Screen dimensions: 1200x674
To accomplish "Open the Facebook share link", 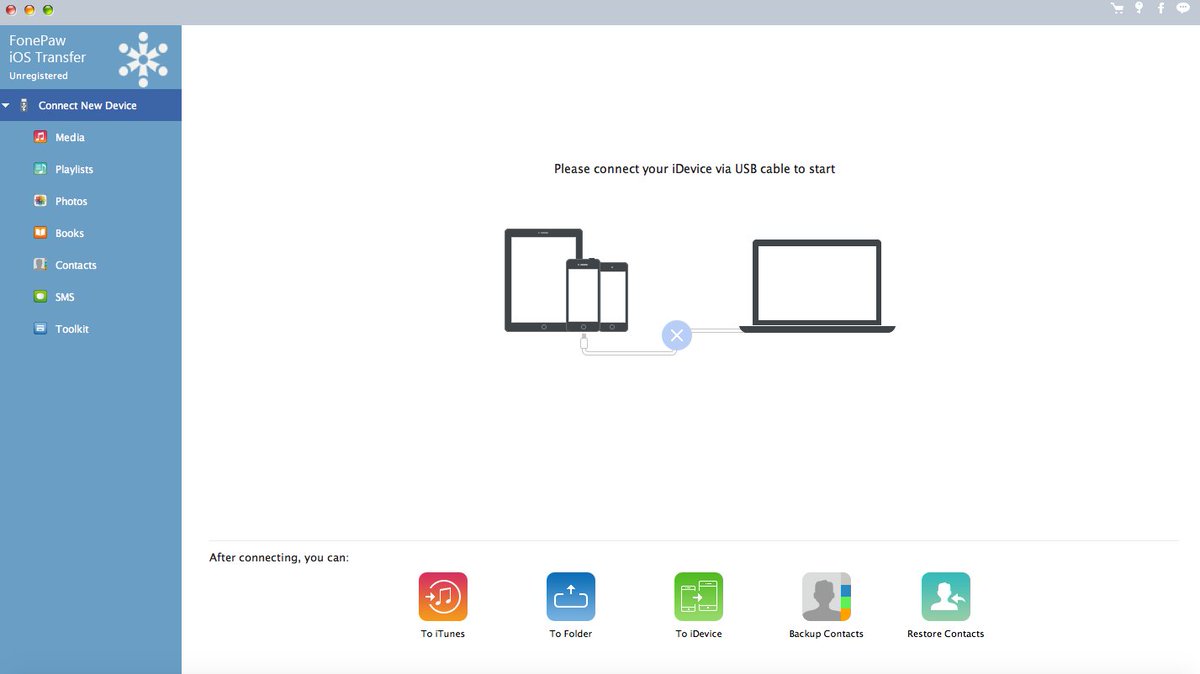I will (1160, 8).
